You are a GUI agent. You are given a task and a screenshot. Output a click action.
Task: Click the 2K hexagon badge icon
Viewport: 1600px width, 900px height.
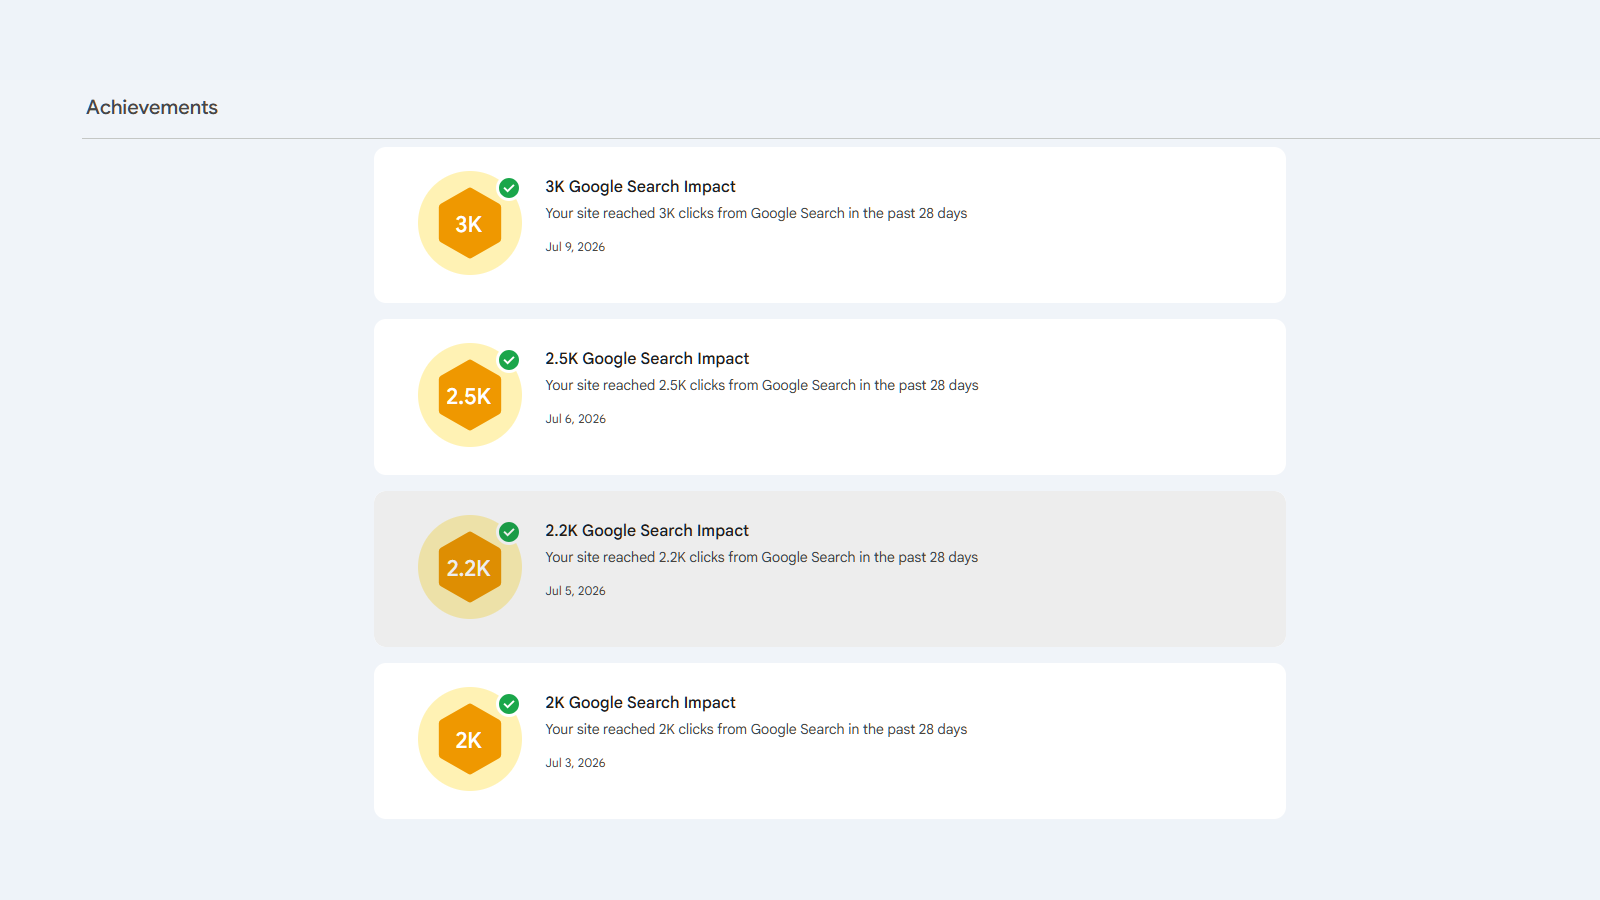[x=469, y=739]
